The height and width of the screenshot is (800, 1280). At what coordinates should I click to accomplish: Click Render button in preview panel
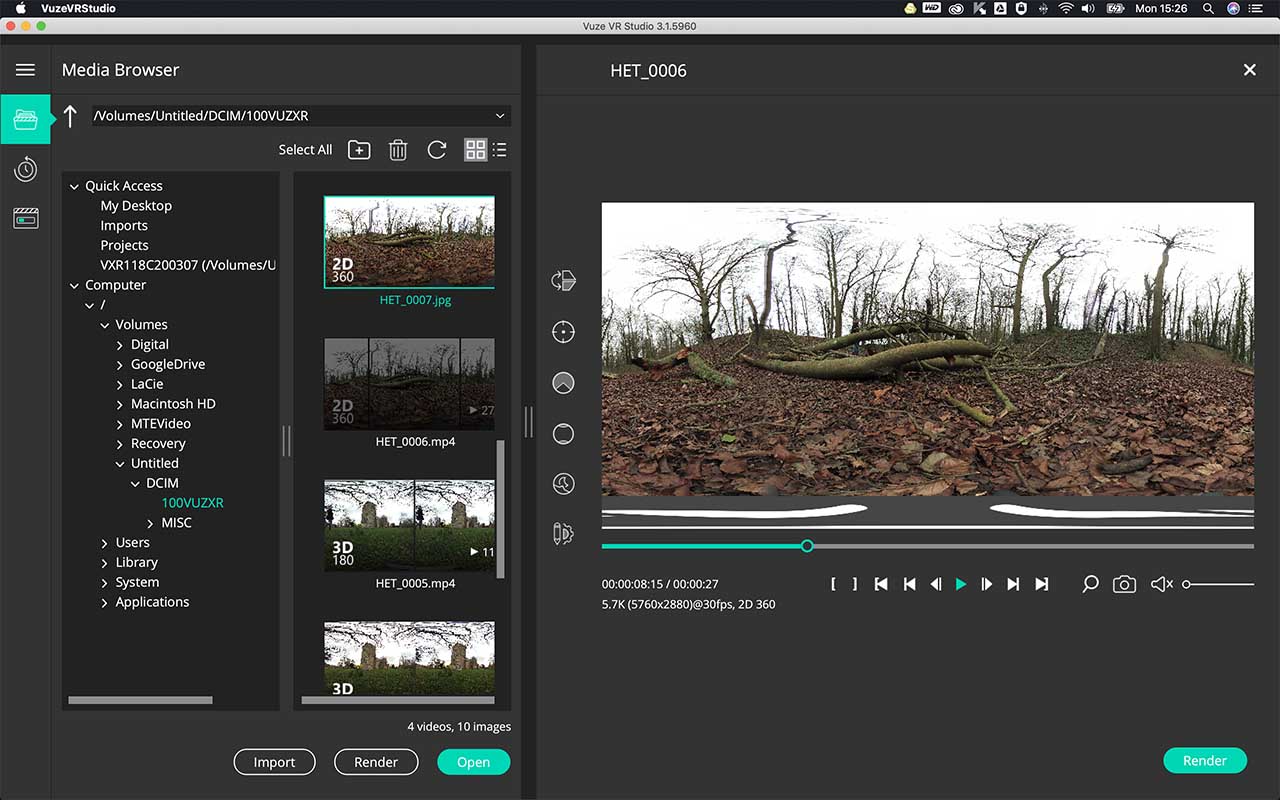[x=1205, y=761]
